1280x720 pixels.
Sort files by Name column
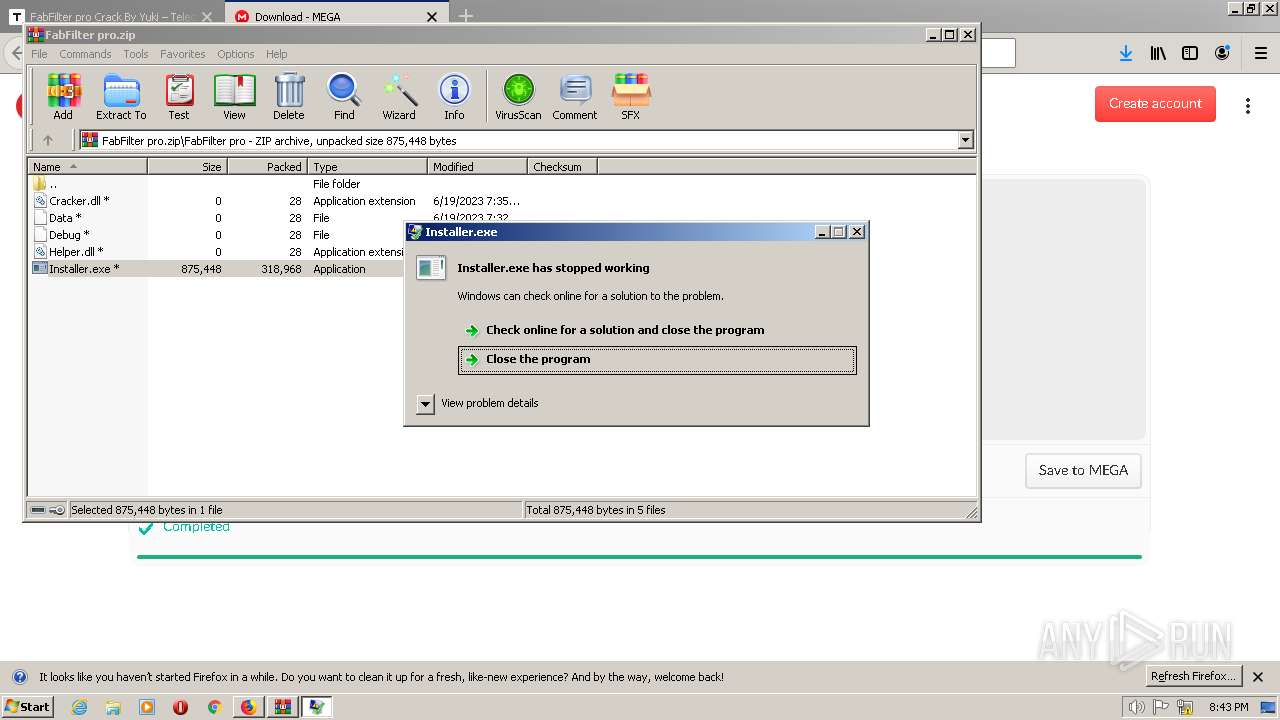(88, 167)
